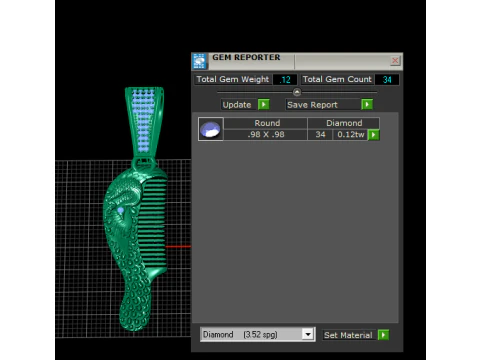Click the .98 X .98 size cell
Screen dimensions: 480x360
tap(266, 135)
